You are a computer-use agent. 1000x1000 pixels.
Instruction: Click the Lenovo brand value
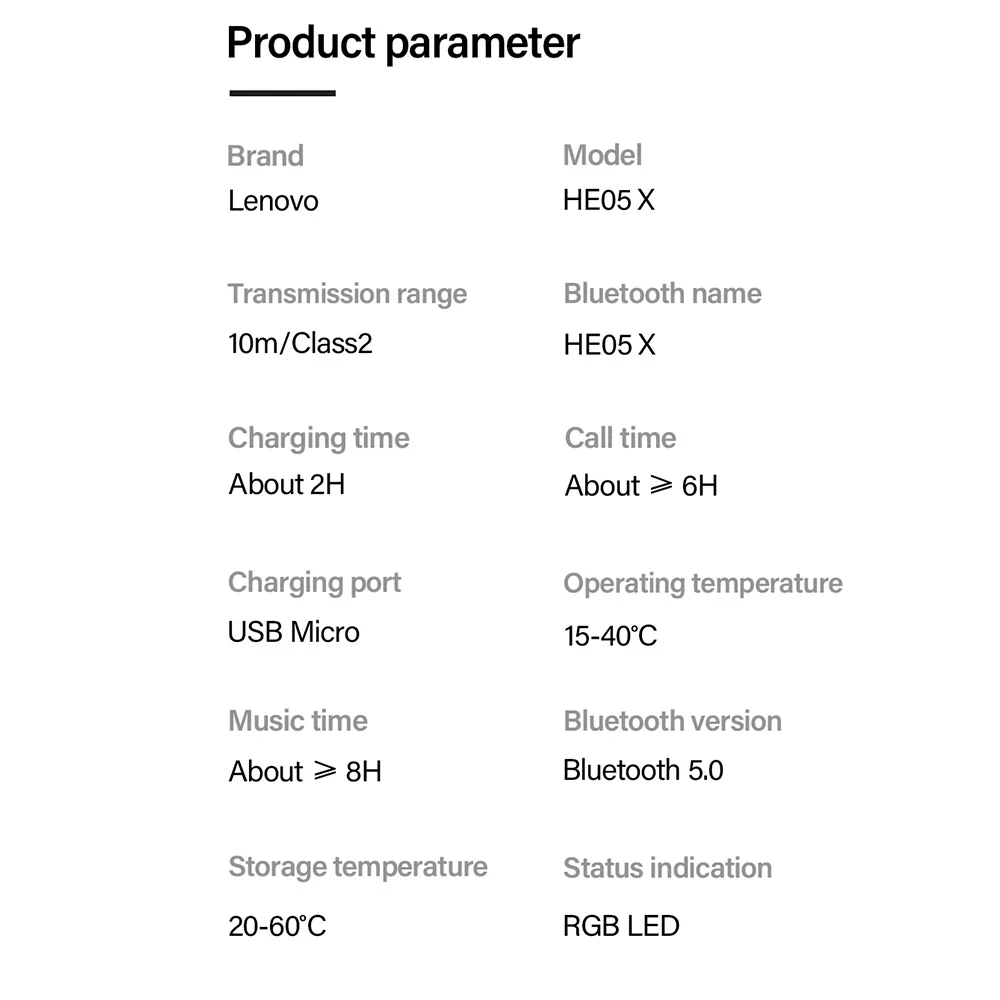coord(273,201)
